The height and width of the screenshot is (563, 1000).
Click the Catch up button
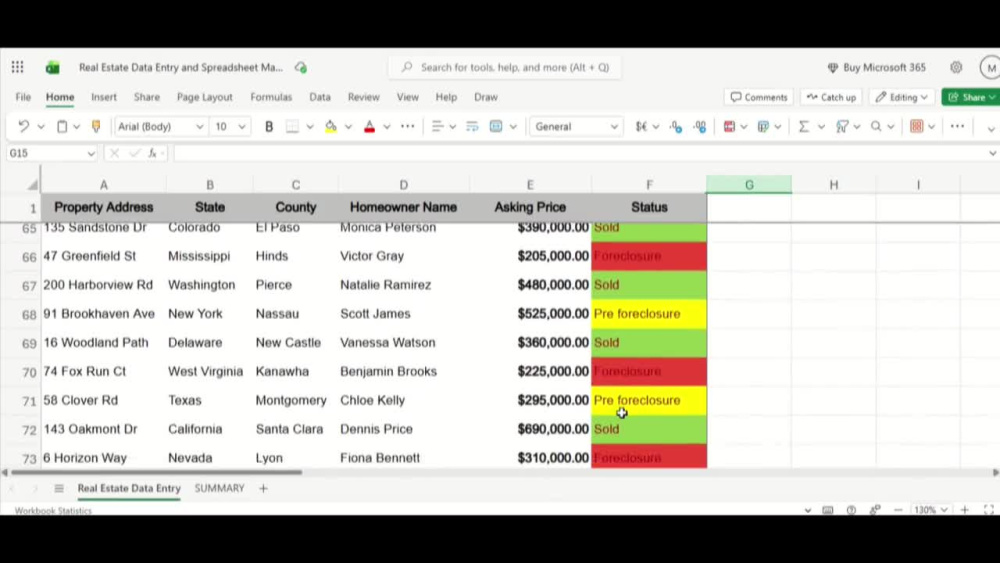click(x=832, y=97)
